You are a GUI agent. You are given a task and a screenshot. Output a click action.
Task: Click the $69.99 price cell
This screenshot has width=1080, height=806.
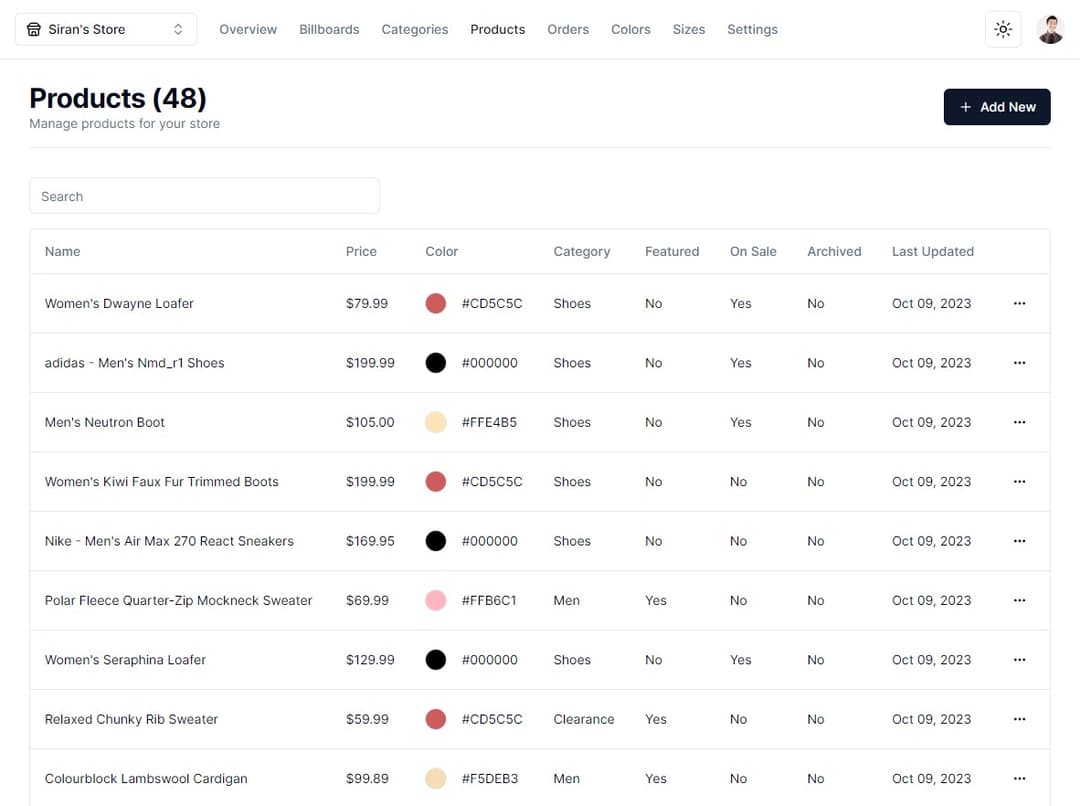[x=367, y=601]
